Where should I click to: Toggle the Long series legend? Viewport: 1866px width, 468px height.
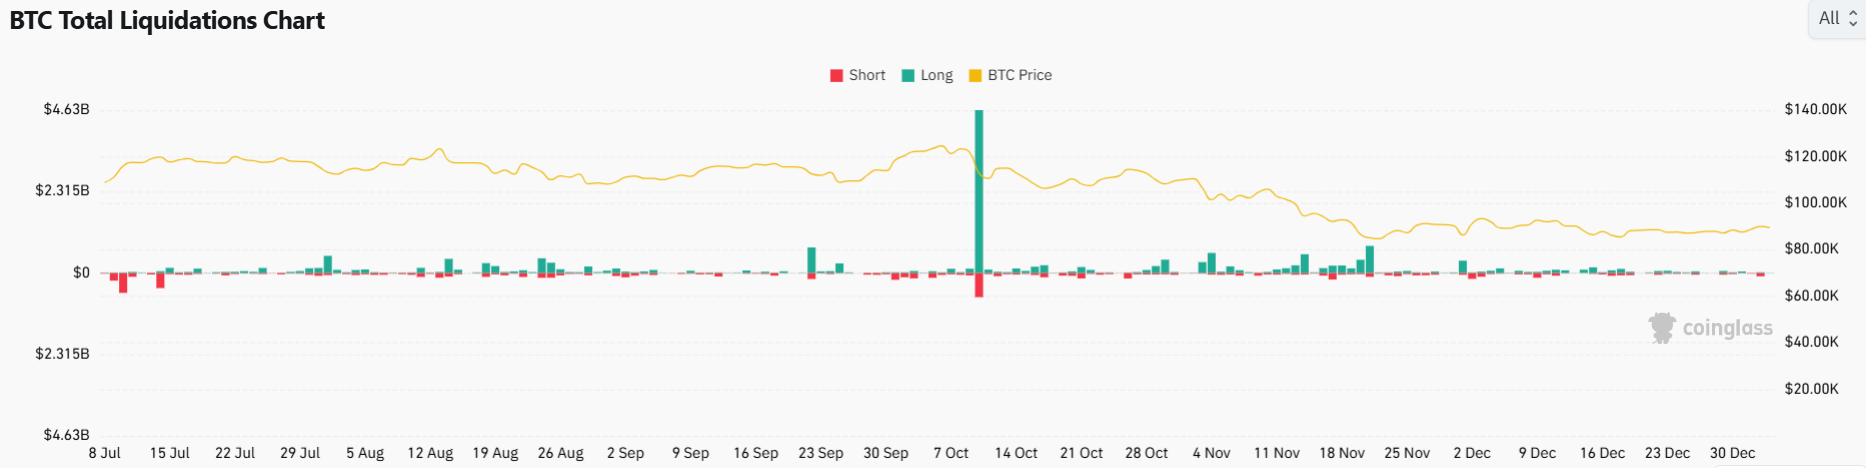(x=936, y=75)
